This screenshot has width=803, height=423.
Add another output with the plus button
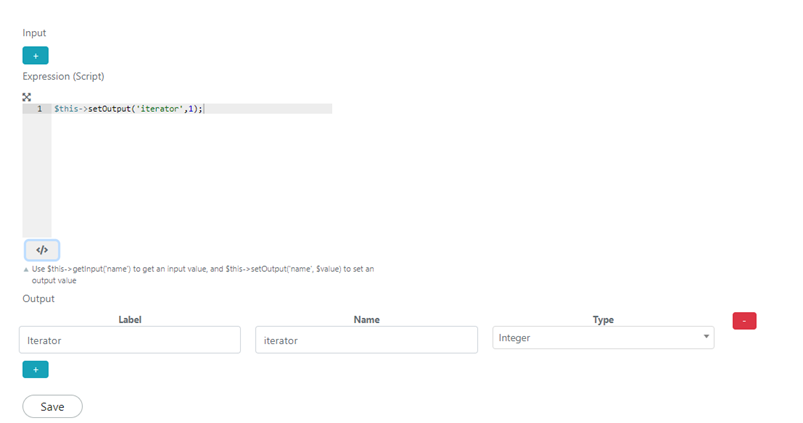(x=35, y=369)
